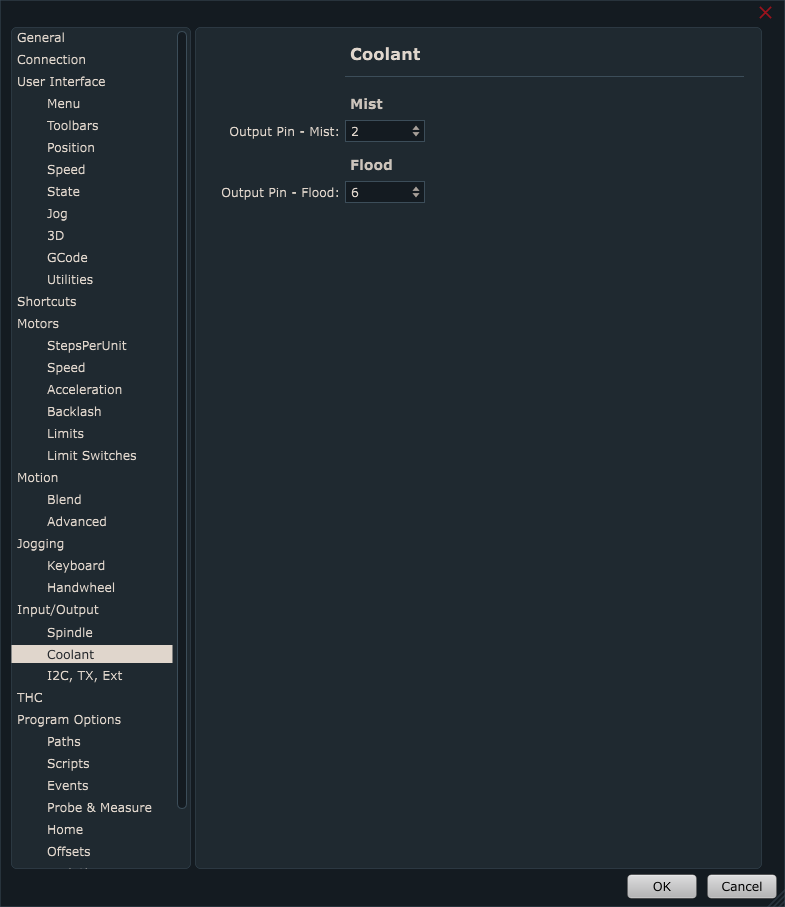Select the Connection settings category
The image size is (785, 907).
pos(51,60)
